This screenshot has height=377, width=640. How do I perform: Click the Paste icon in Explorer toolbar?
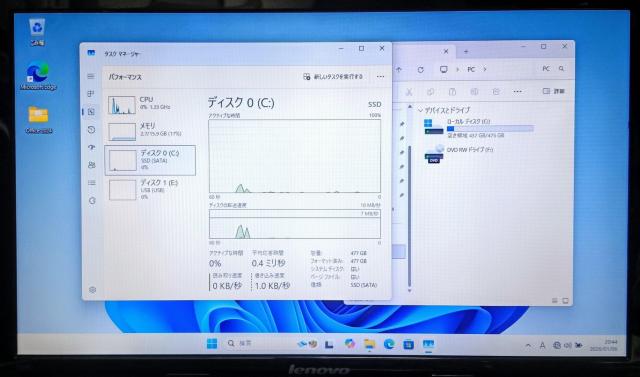[x=452, y=92]
